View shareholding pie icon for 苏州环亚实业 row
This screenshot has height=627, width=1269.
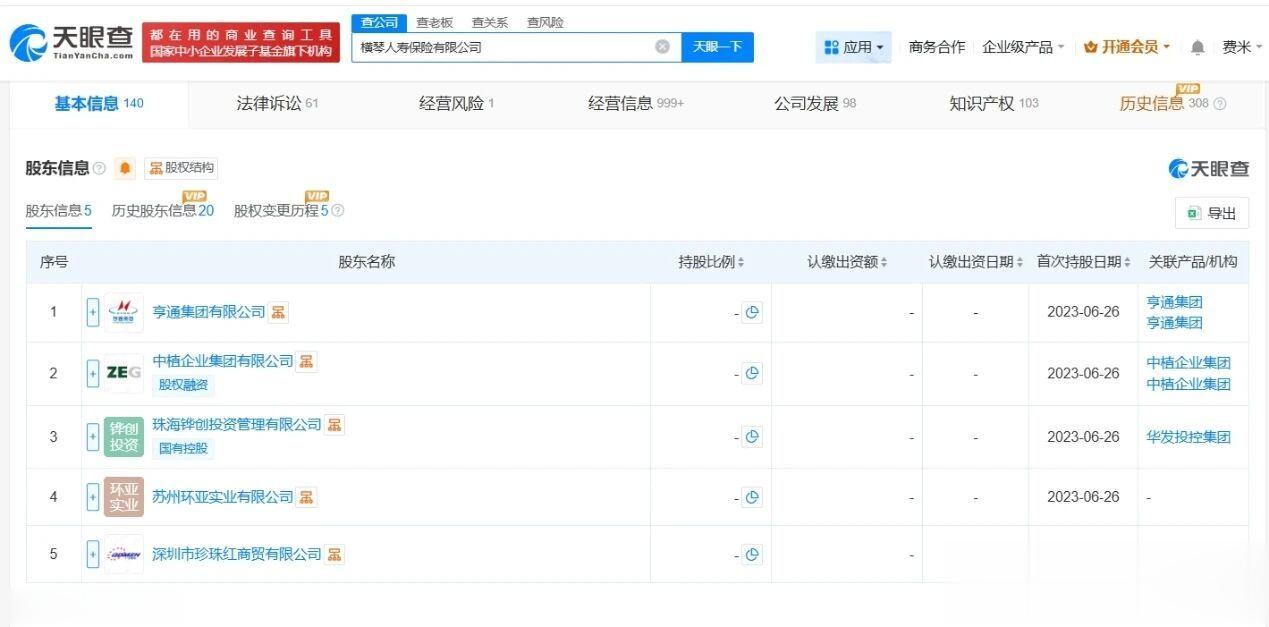pyautogui.click(x=752, y=497)
